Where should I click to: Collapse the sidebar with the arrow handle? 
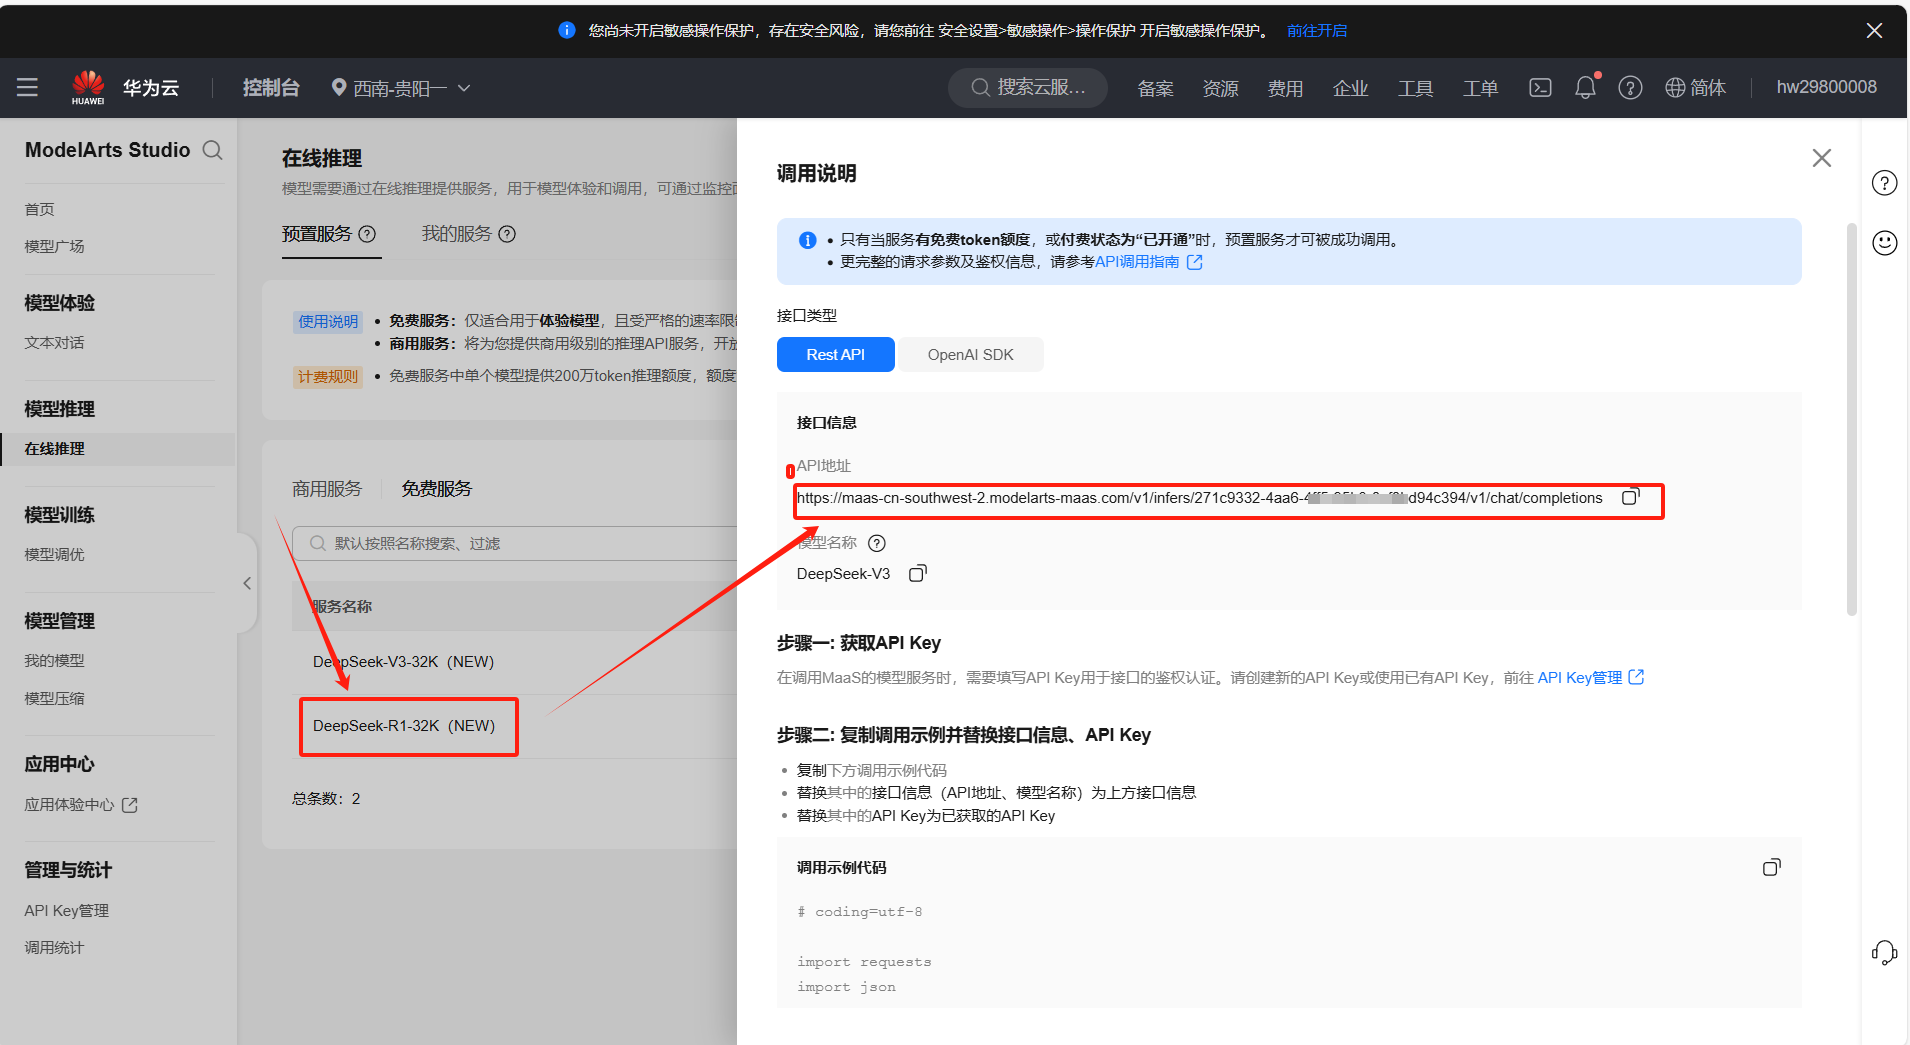coord(247,583)
